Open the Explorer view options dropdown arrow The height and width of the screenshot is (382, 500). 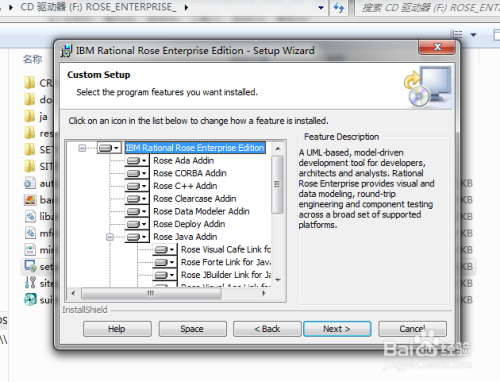point(473,34)
